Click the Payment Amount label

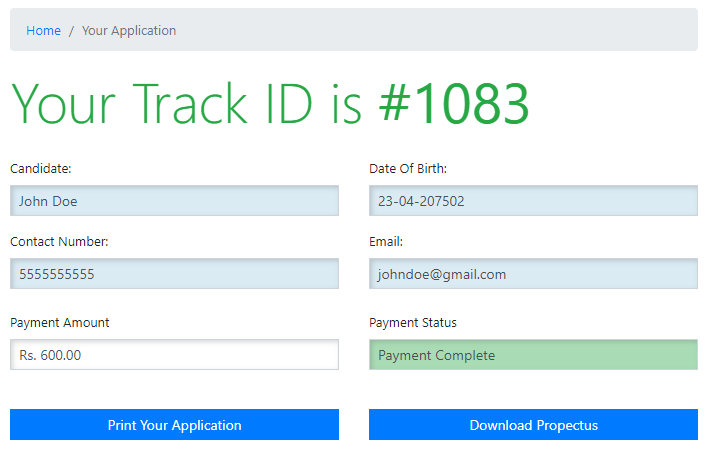point(60,323)
